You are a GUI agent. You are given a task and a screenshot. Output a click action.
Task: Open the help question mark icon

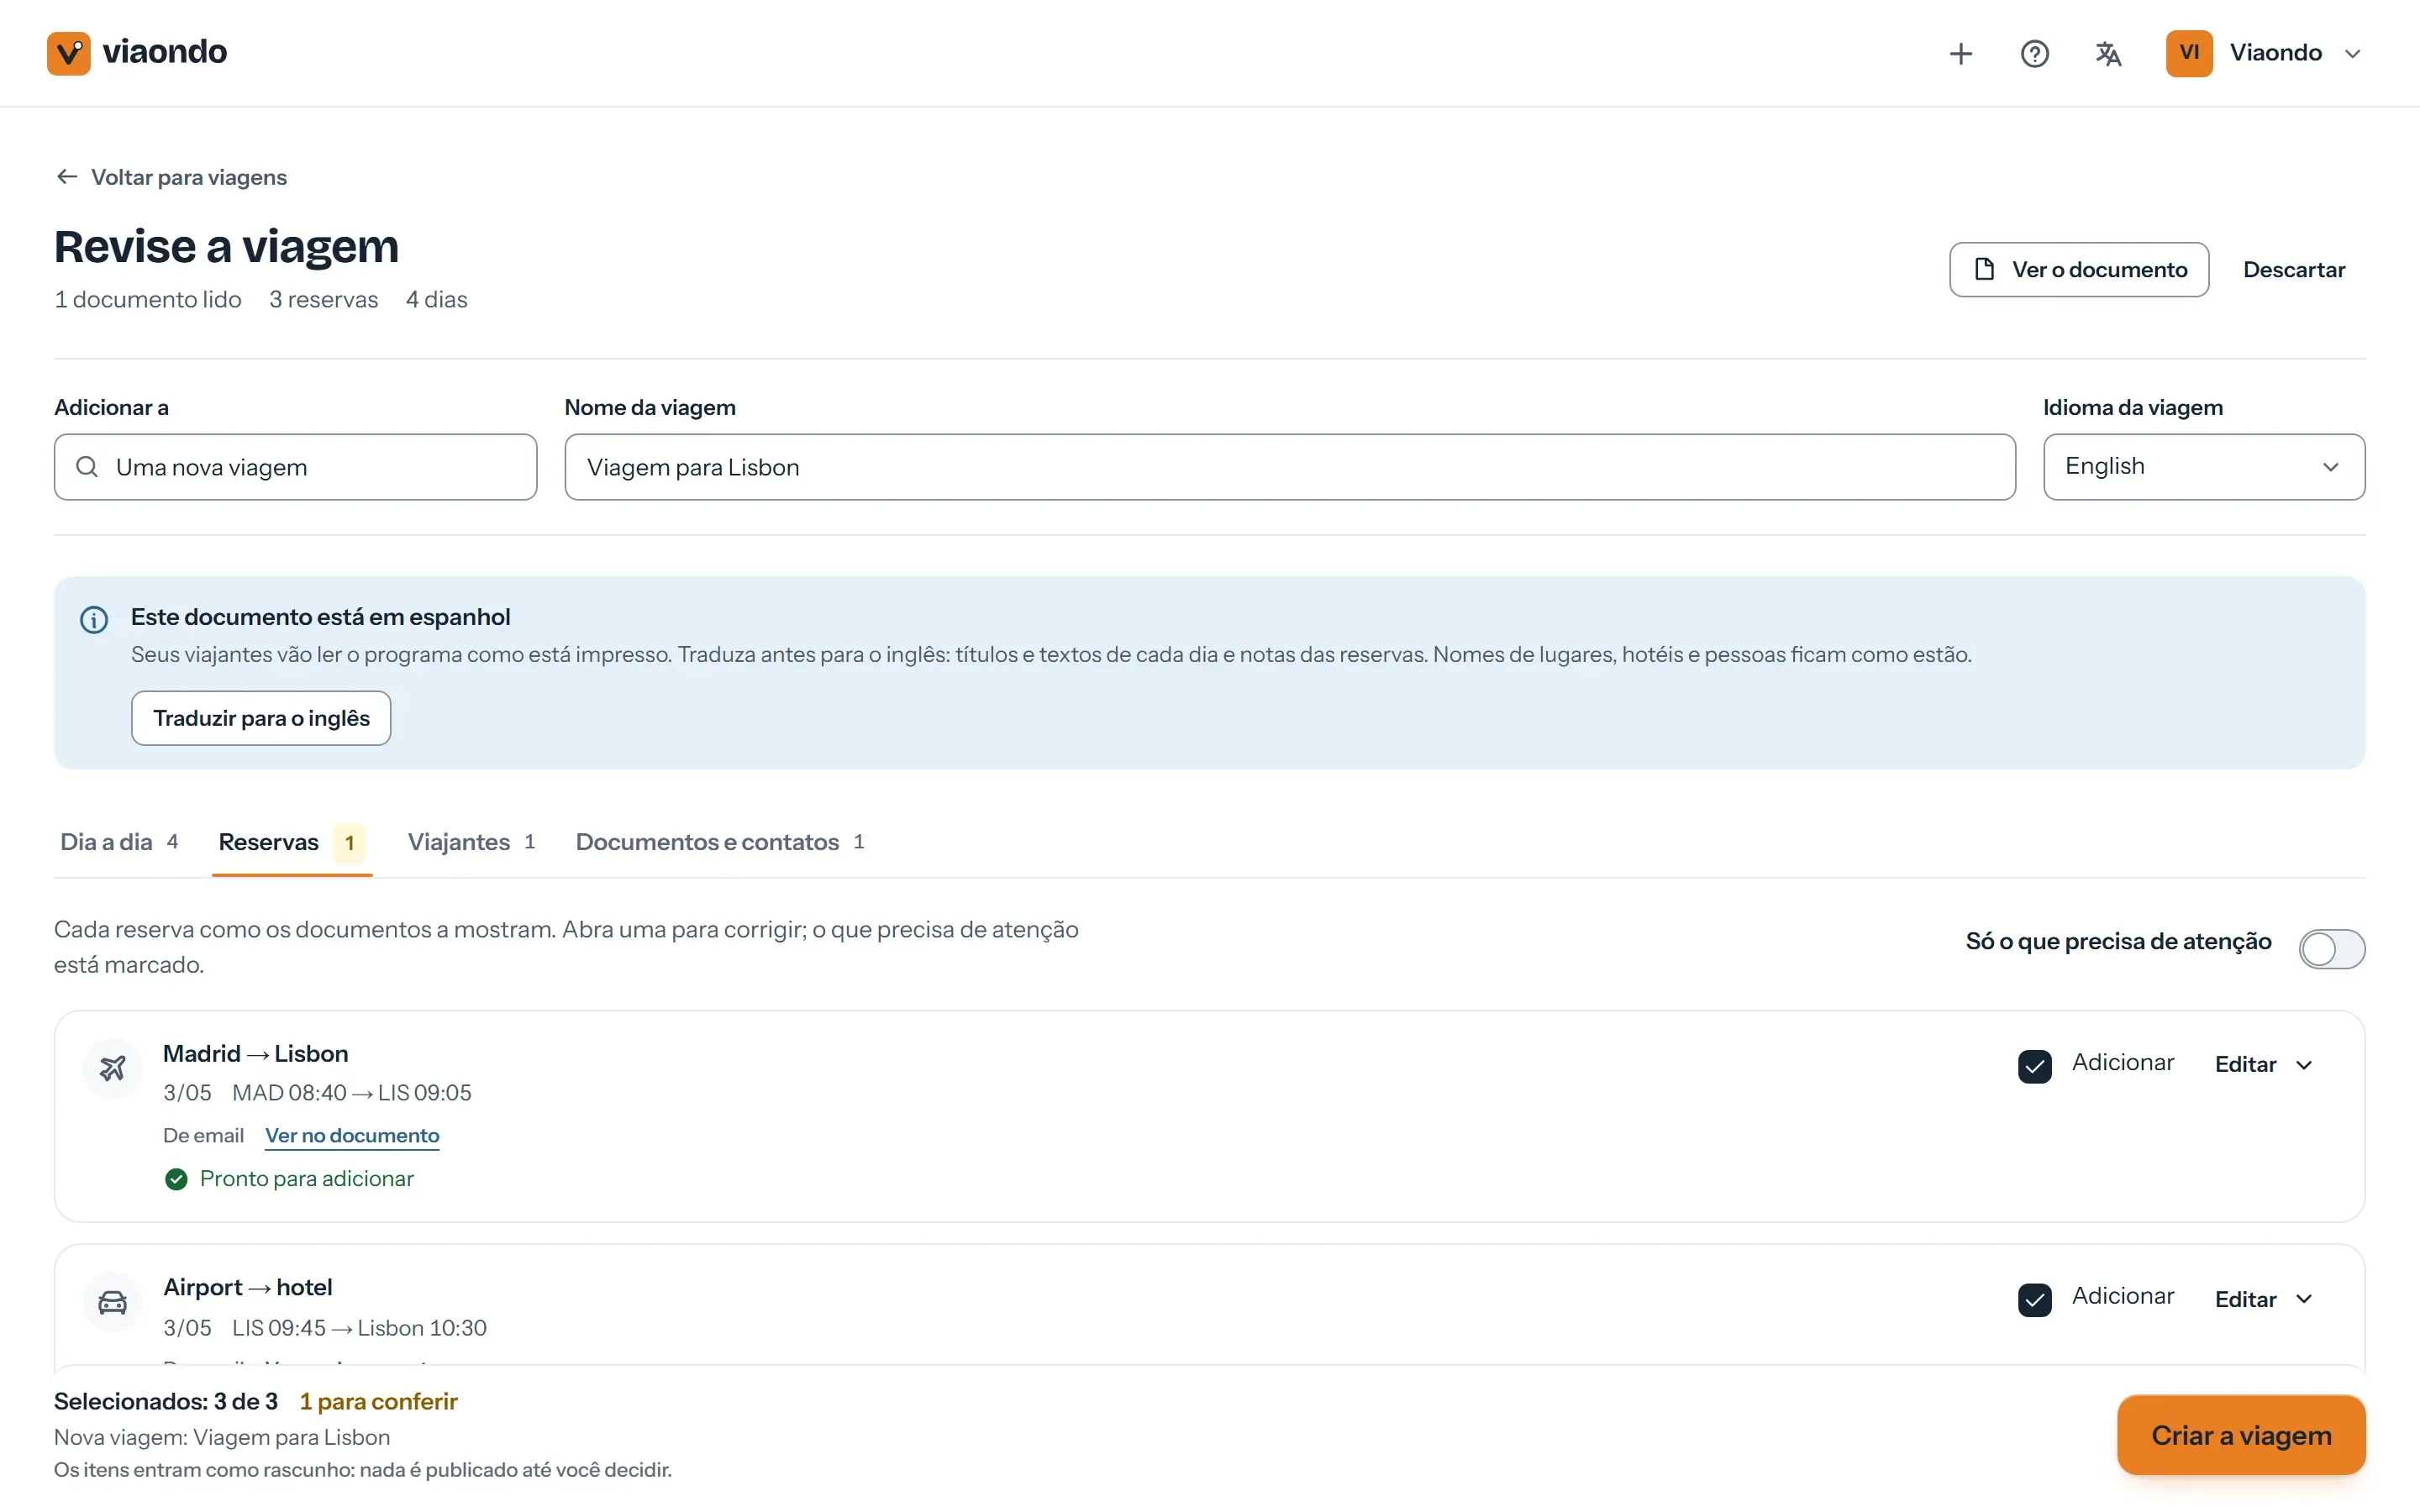click(x=2034, y=53)
